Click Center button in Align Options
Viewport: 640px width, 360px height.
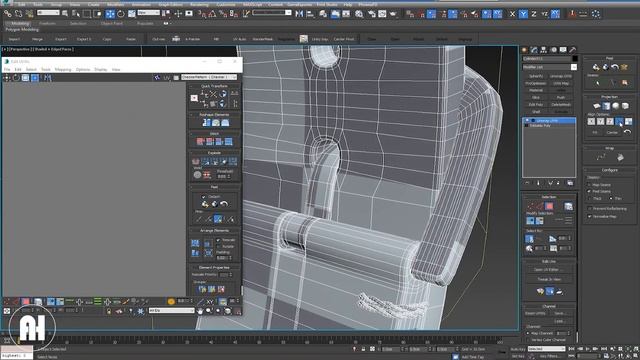pyautogui.click(x=612, y=132)
